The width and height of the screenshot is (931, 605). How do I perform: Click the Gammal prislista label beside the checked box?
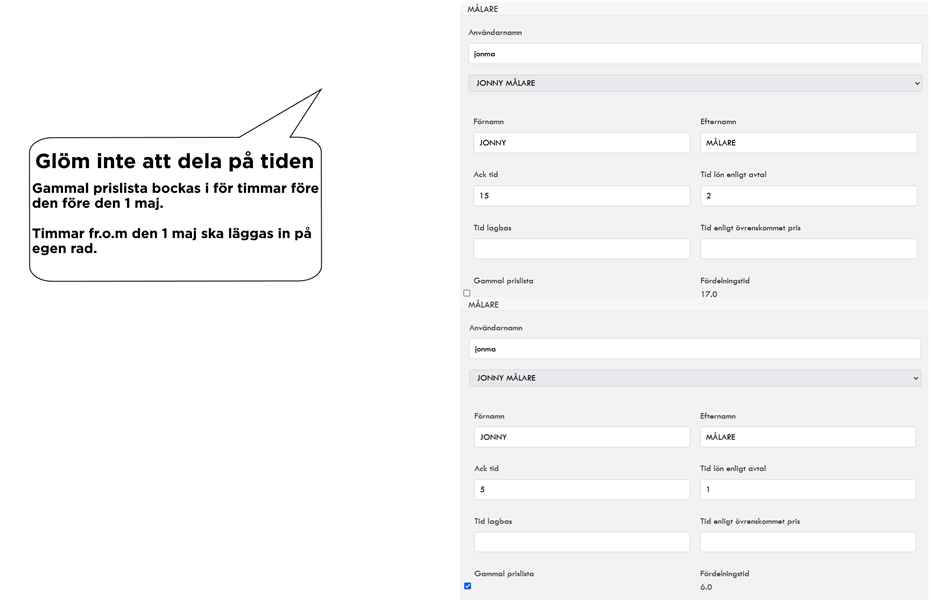coord(504,574)
